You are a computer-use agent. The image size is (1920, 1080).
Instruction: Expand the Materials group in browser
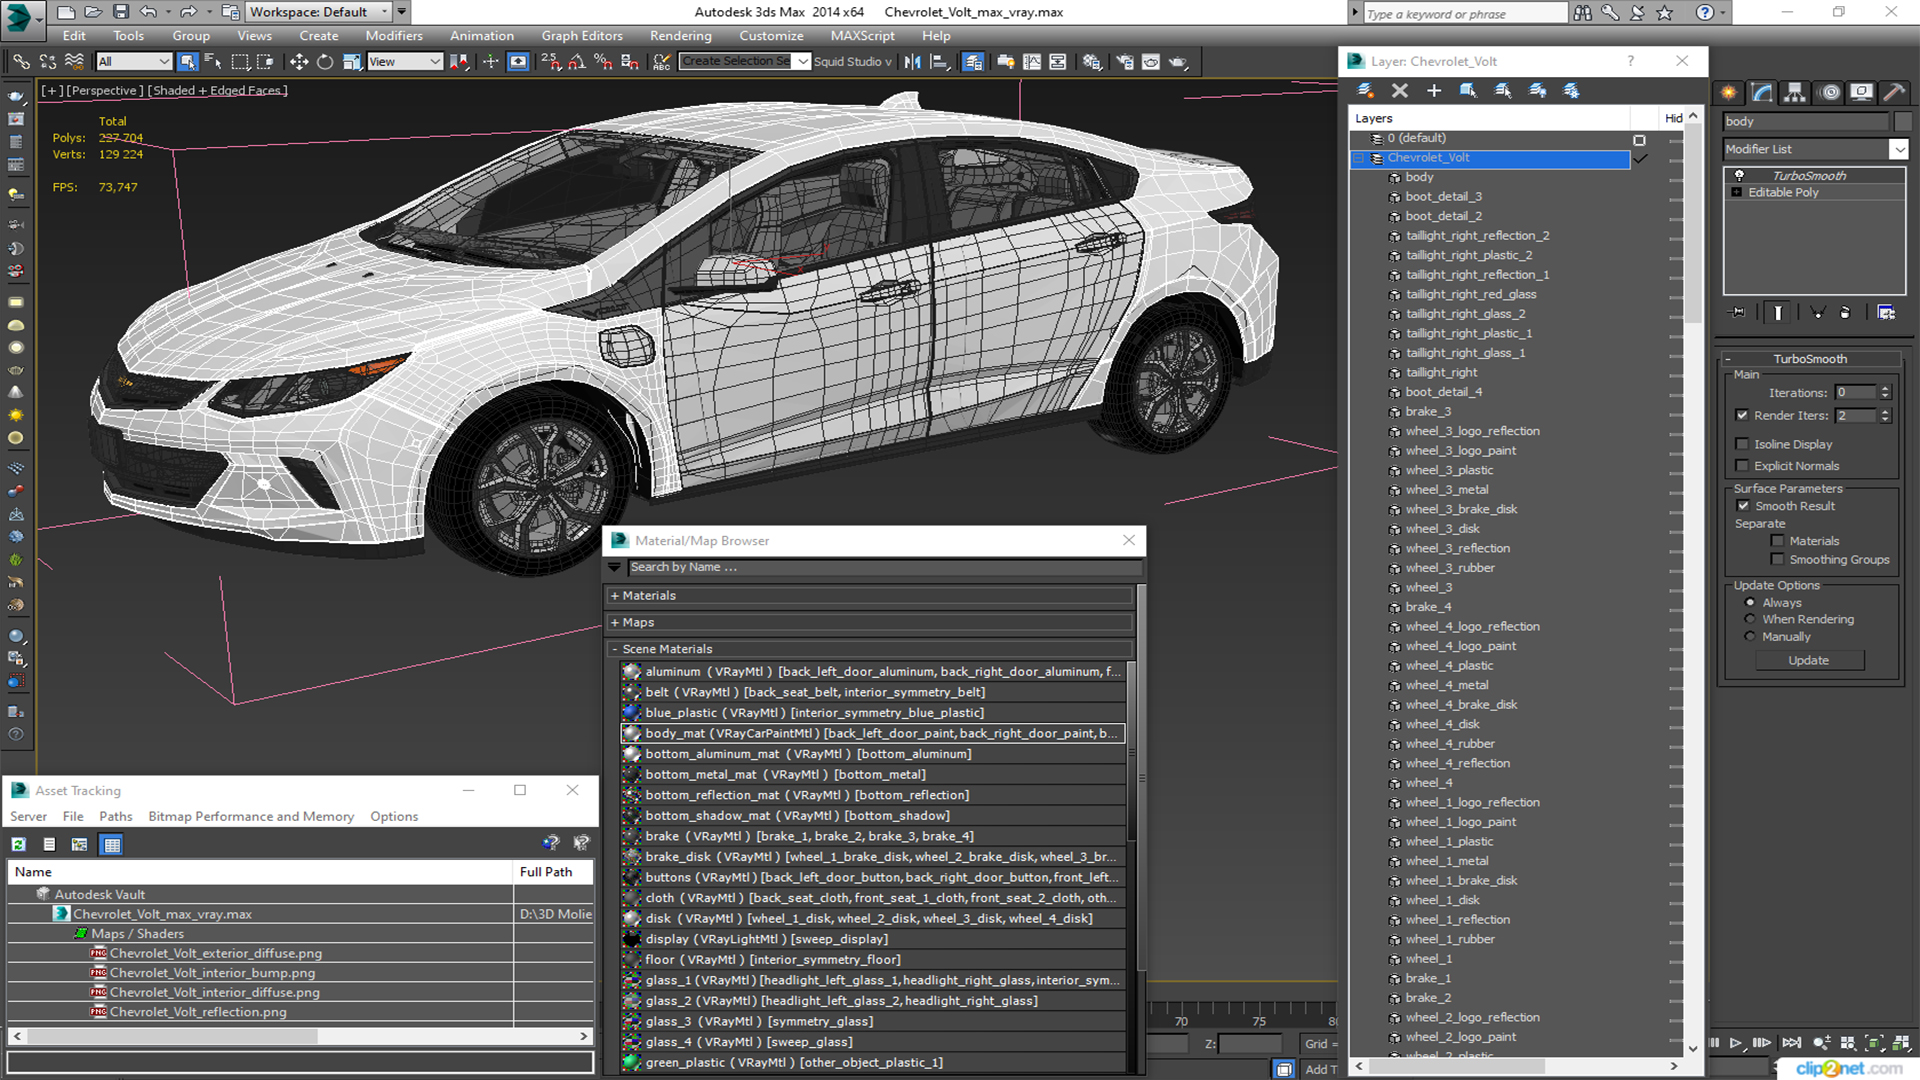[x=615, y=596]
